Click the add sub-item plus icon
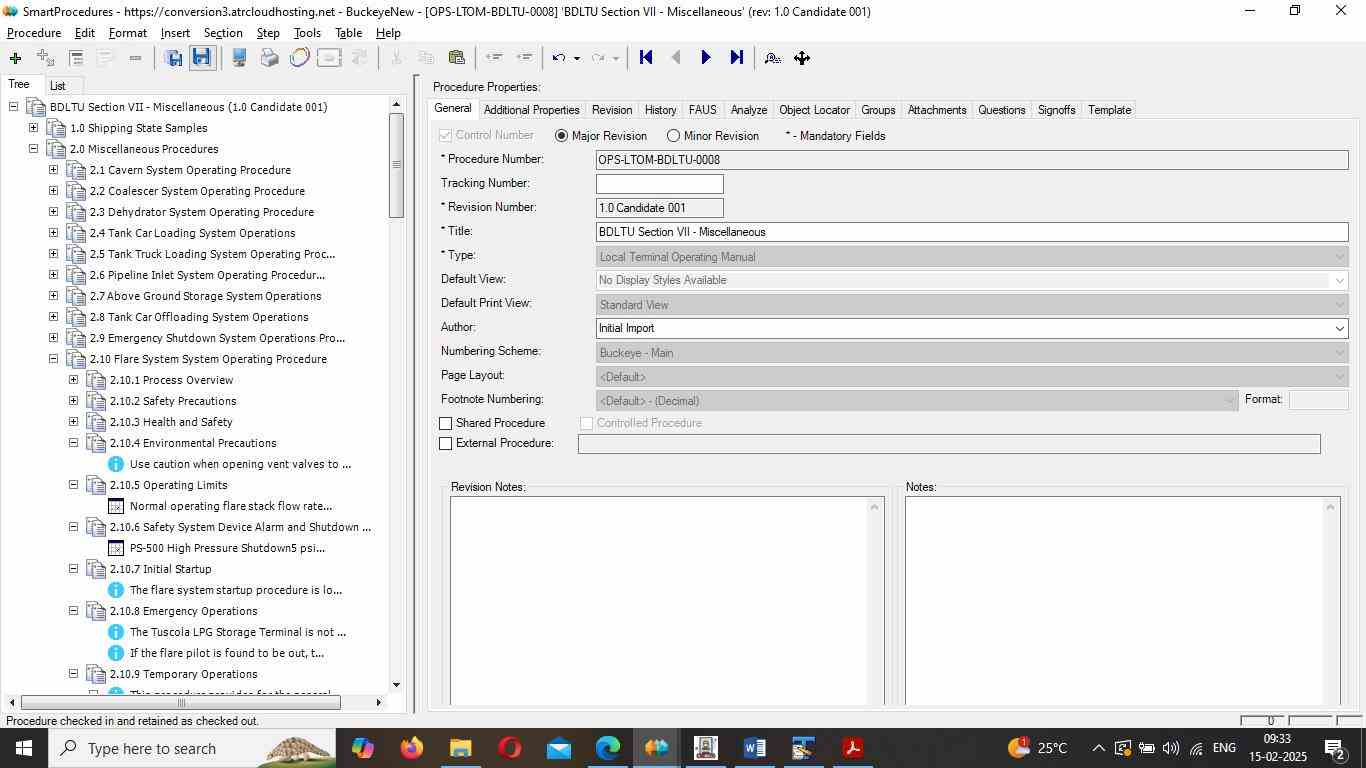This screenshot has height=768, width=1366. pos(45,58)
